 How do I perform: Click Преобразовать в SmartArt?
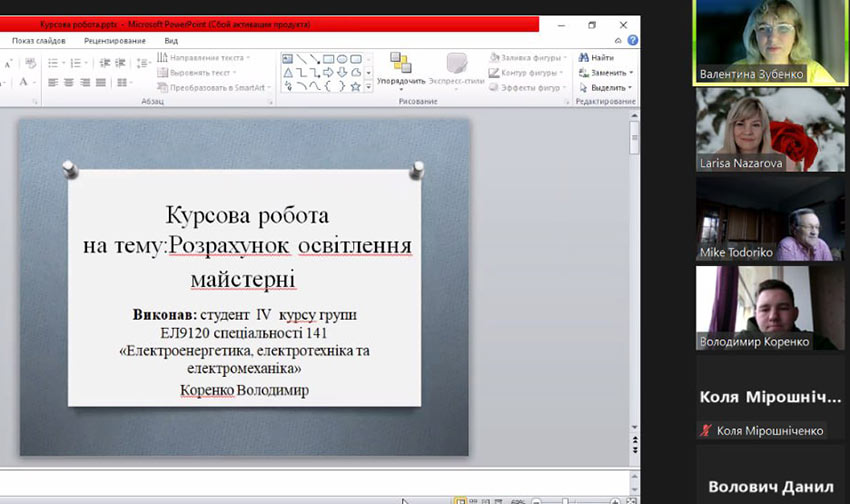tap(216, 87)
